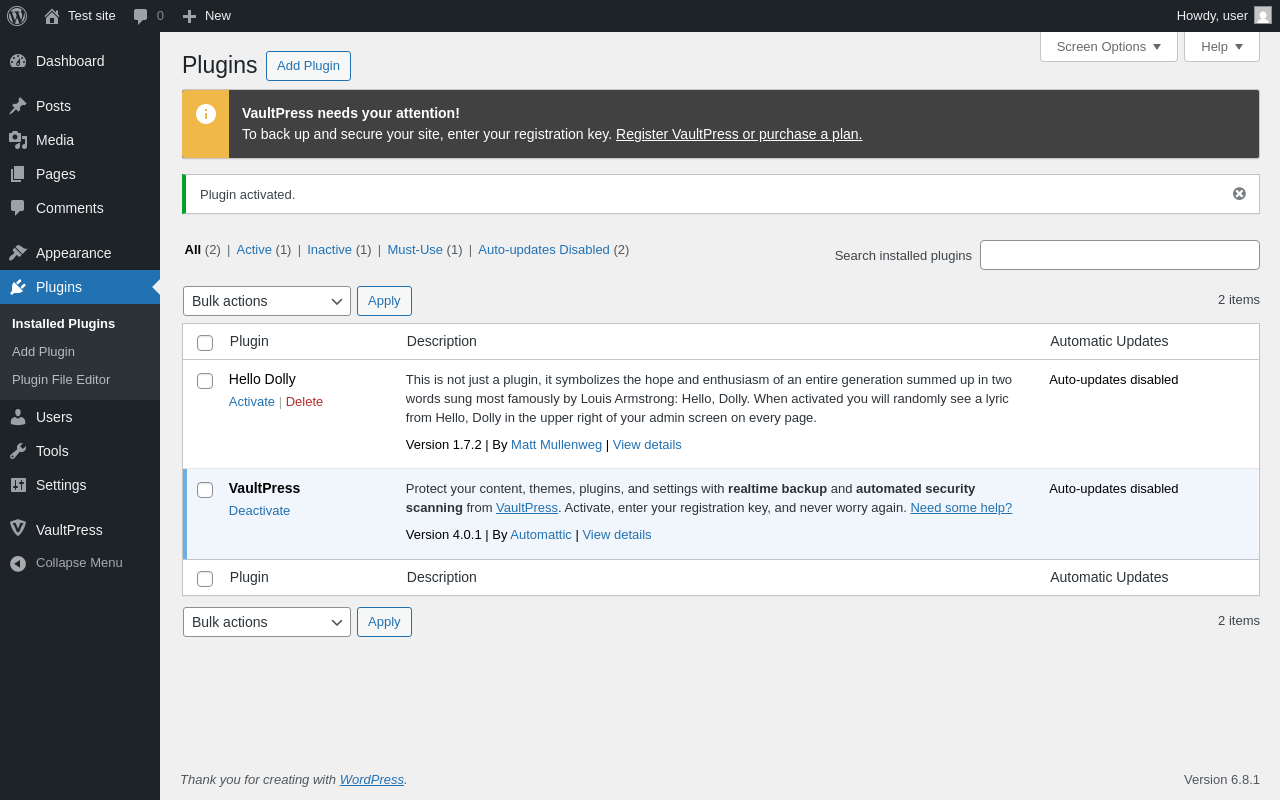
Task: Open the bottom Bulk actions dropdown
Action: 267,622
